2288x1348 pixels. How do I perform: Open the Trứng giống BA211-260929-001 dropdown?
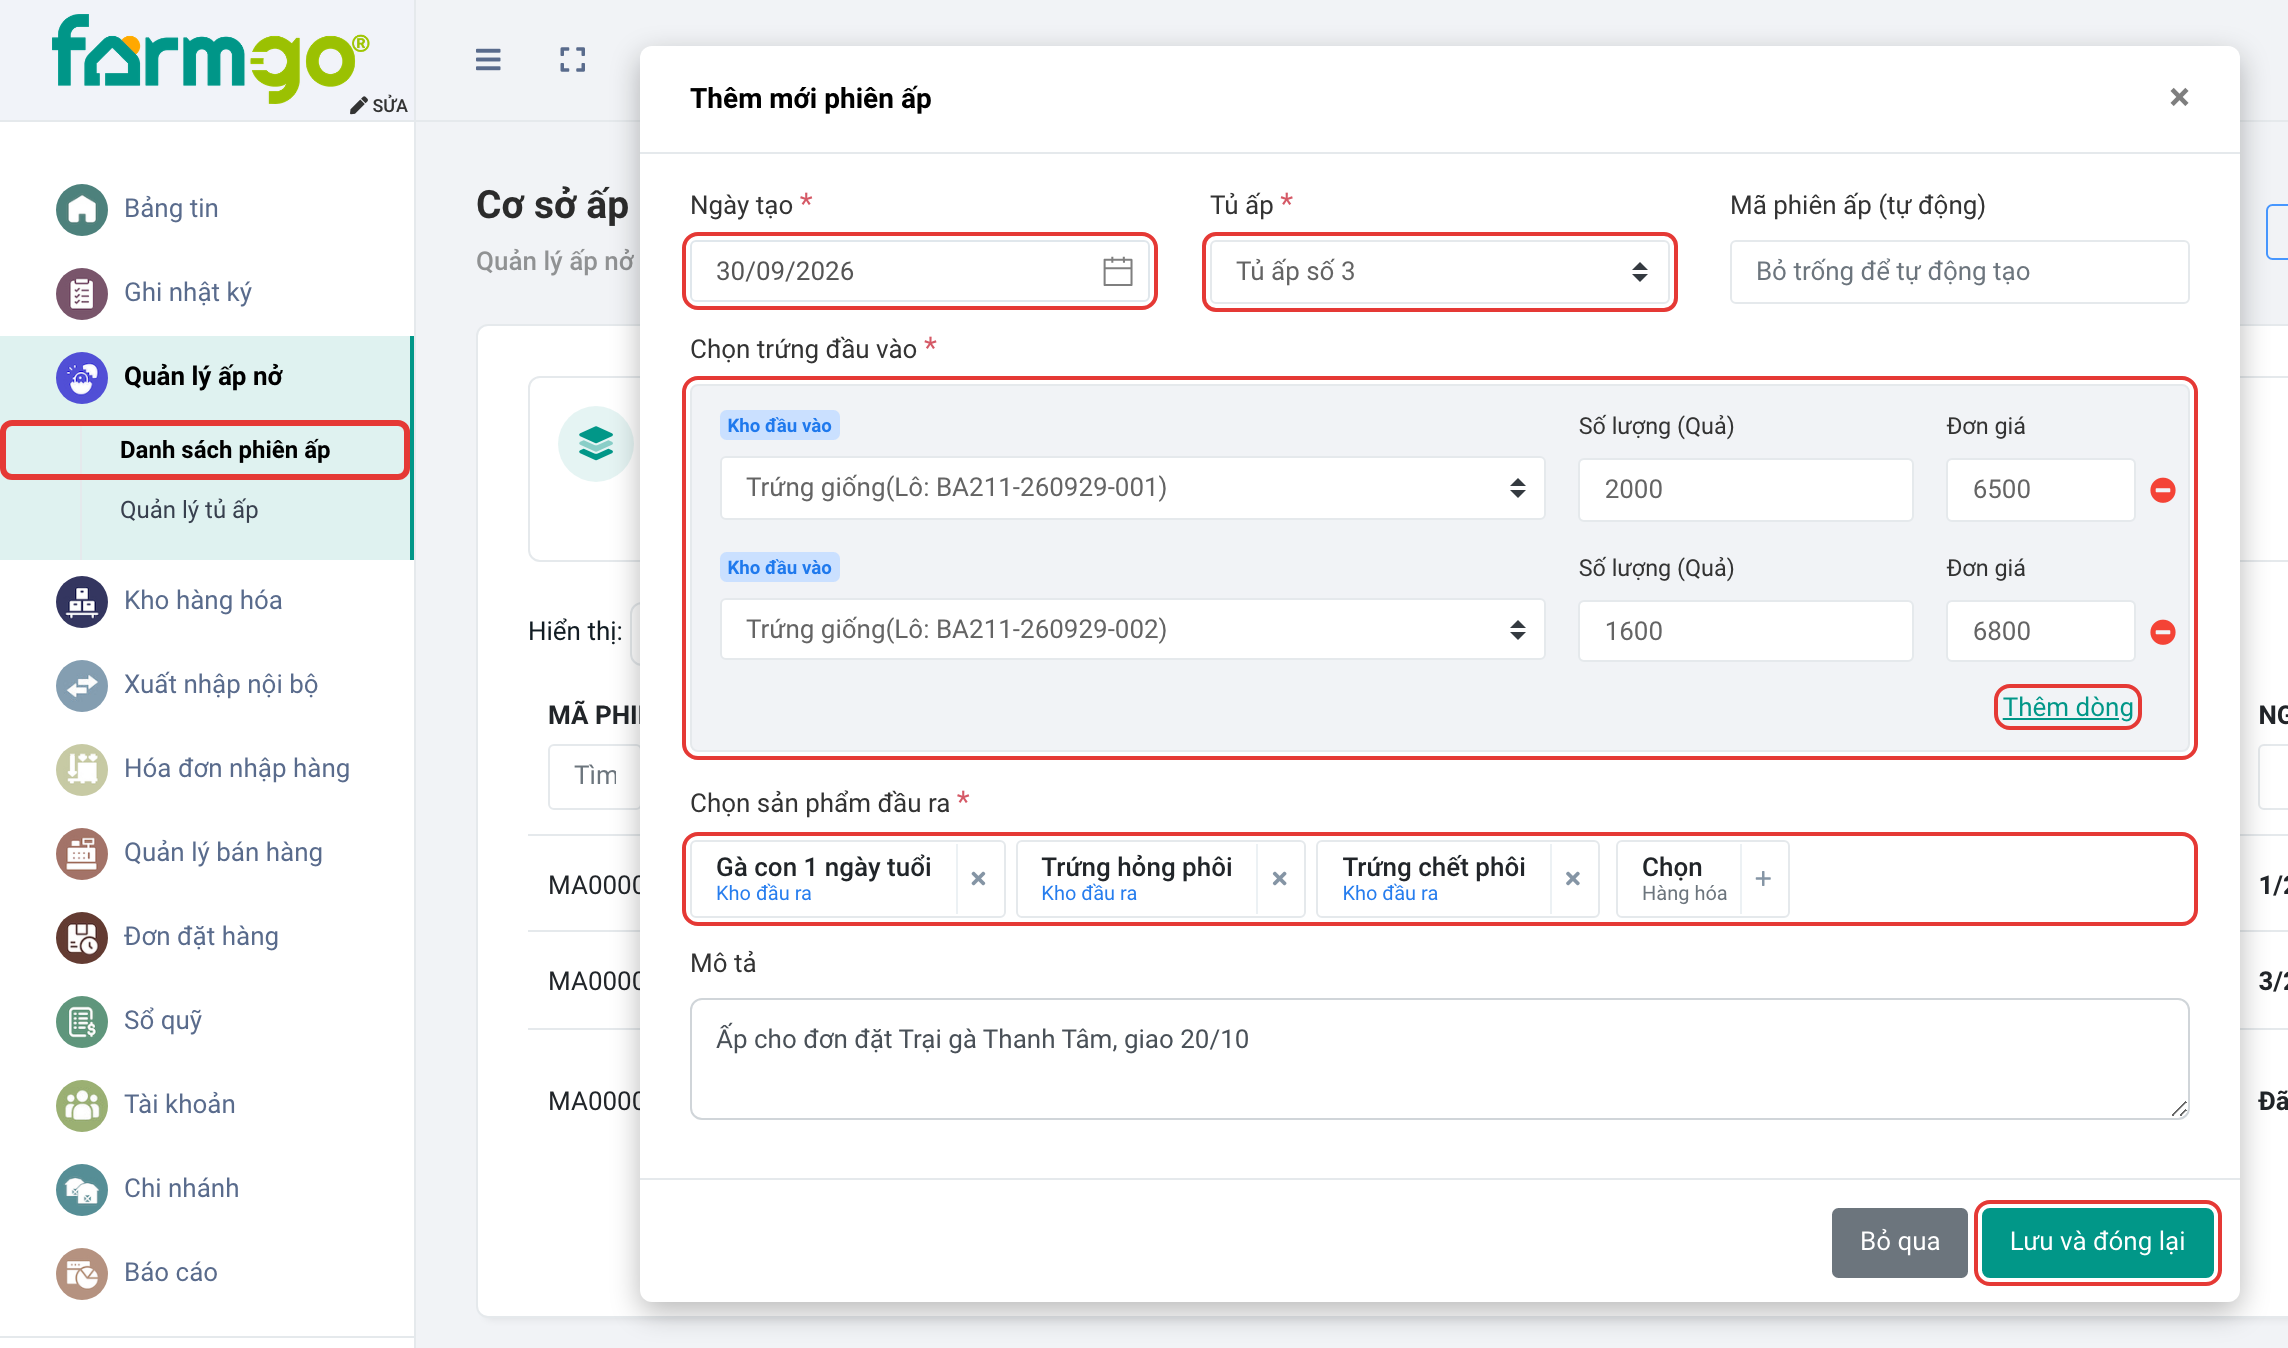(x=1132, y=488)
